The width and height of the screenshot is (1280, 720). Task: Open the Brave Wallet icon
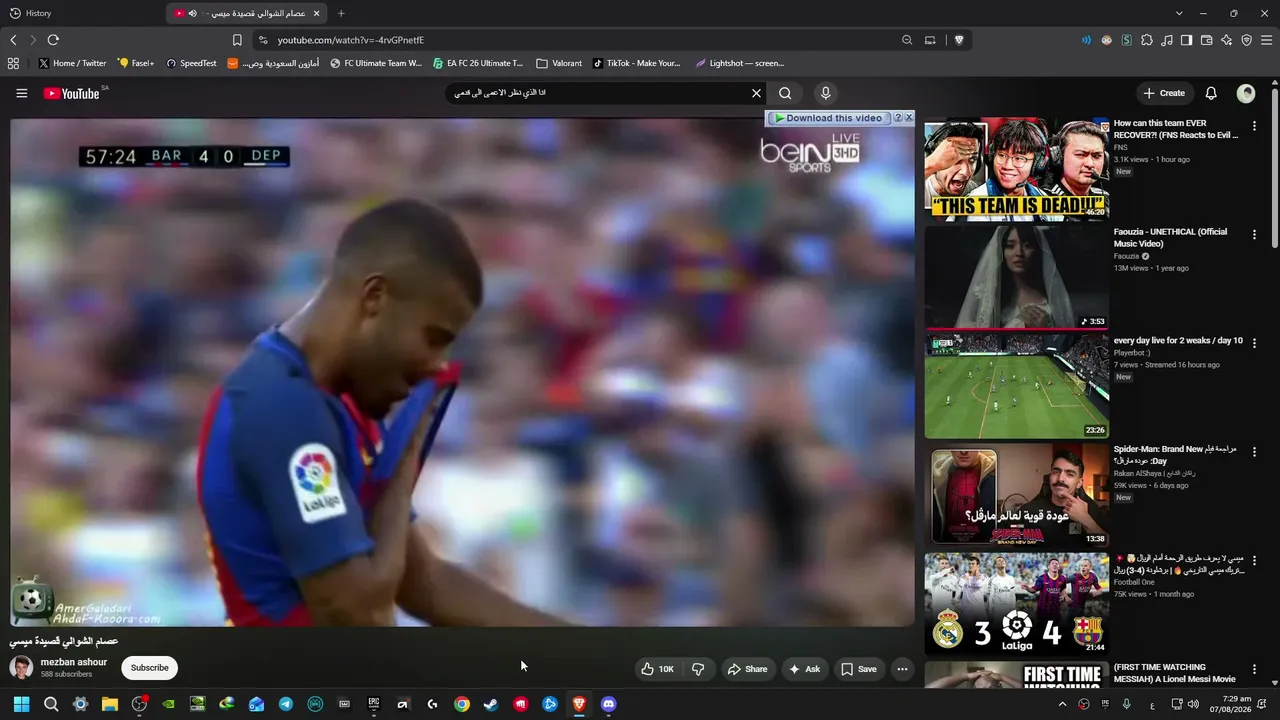(1206, 40)
